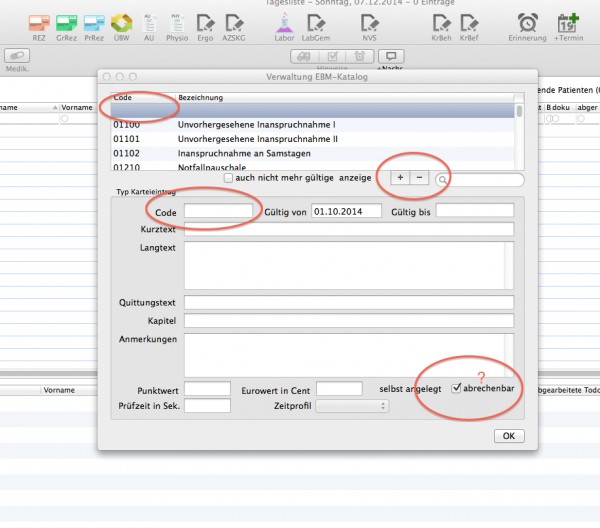Click the magnifier icon in search field
This screenshot has width=600, height=528.
pos(442,180)
